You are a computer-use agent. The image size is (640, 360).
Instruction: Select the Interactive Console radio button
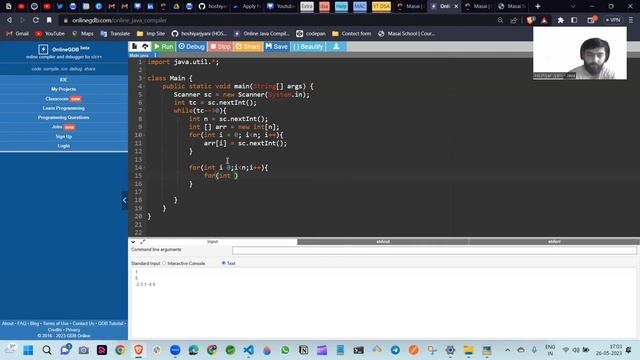click(x=164, y=263)
